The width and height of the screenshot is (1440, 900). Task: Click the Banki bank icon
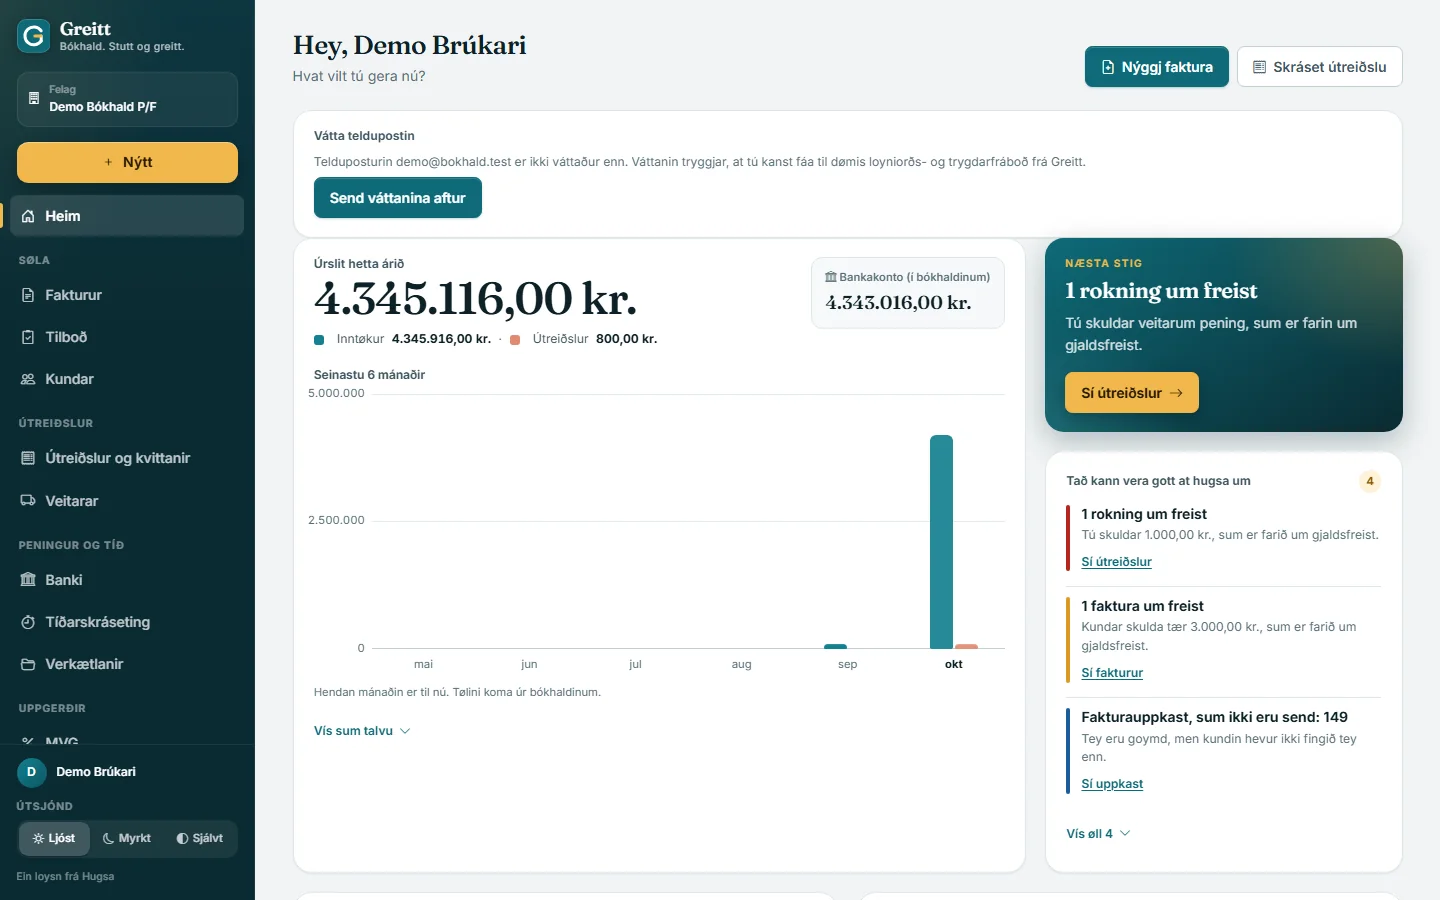28,580
